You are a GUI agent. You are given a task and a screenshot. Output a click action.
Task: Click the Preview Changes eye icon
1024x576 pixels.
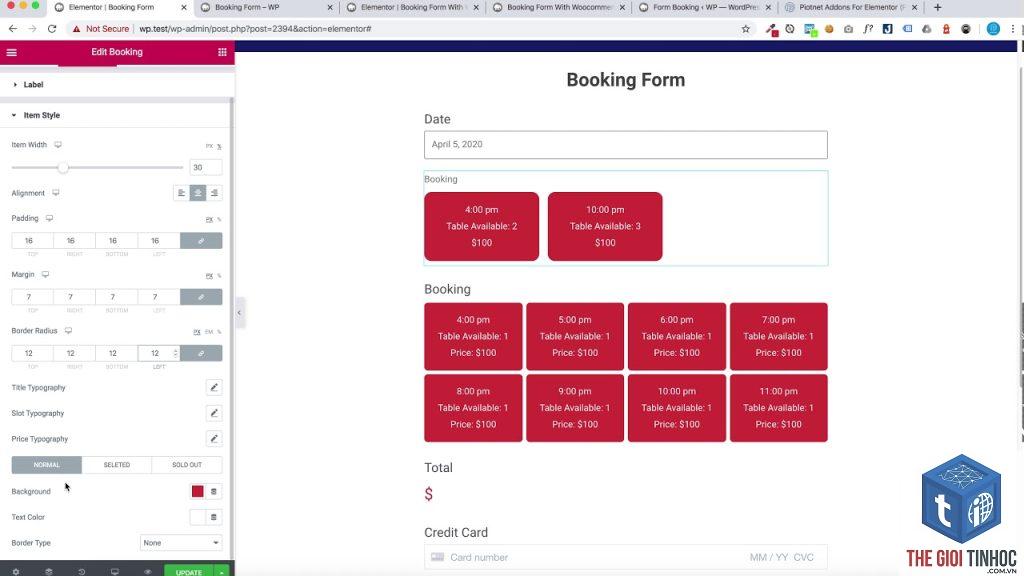pos(148,571)
